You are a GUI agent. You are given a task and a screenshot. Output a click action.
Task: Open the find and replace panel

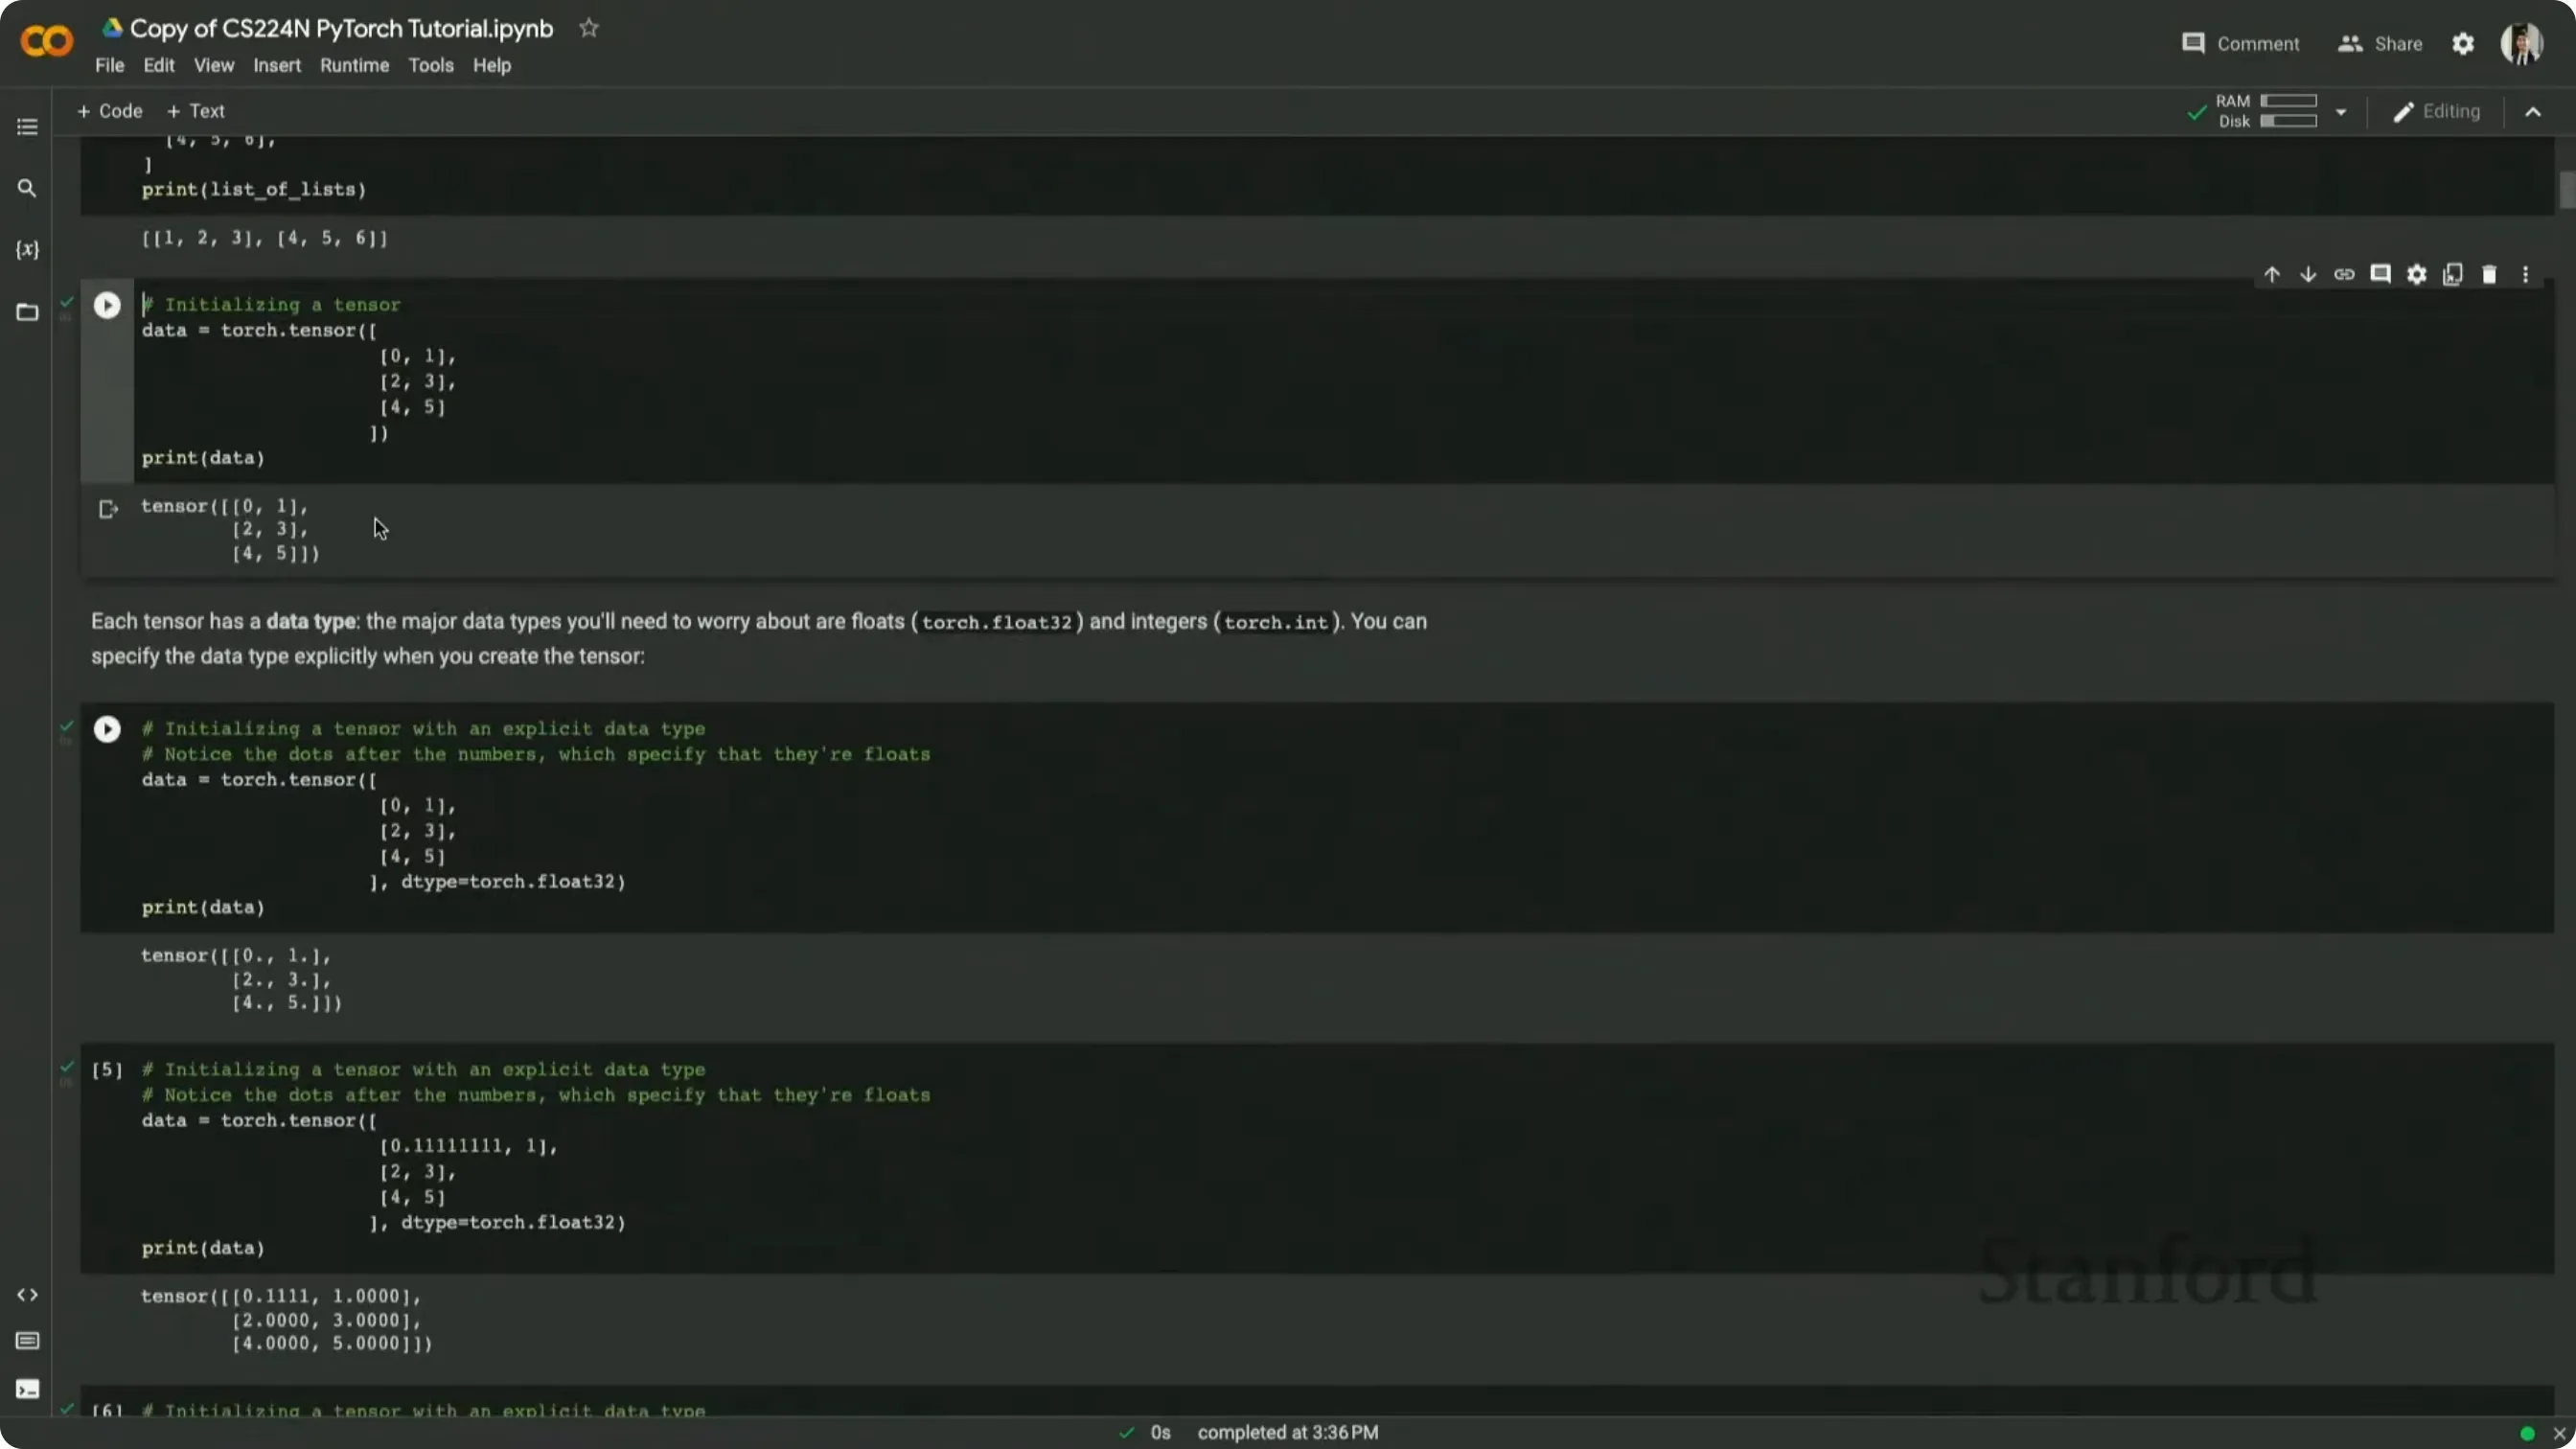point(27,188)
